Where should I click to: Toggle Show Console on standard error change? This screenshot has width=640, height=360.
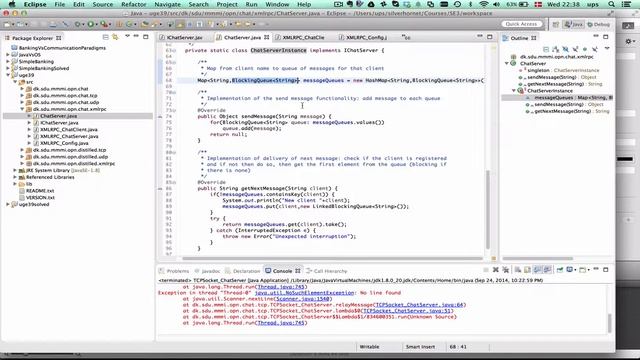point(547,270)
